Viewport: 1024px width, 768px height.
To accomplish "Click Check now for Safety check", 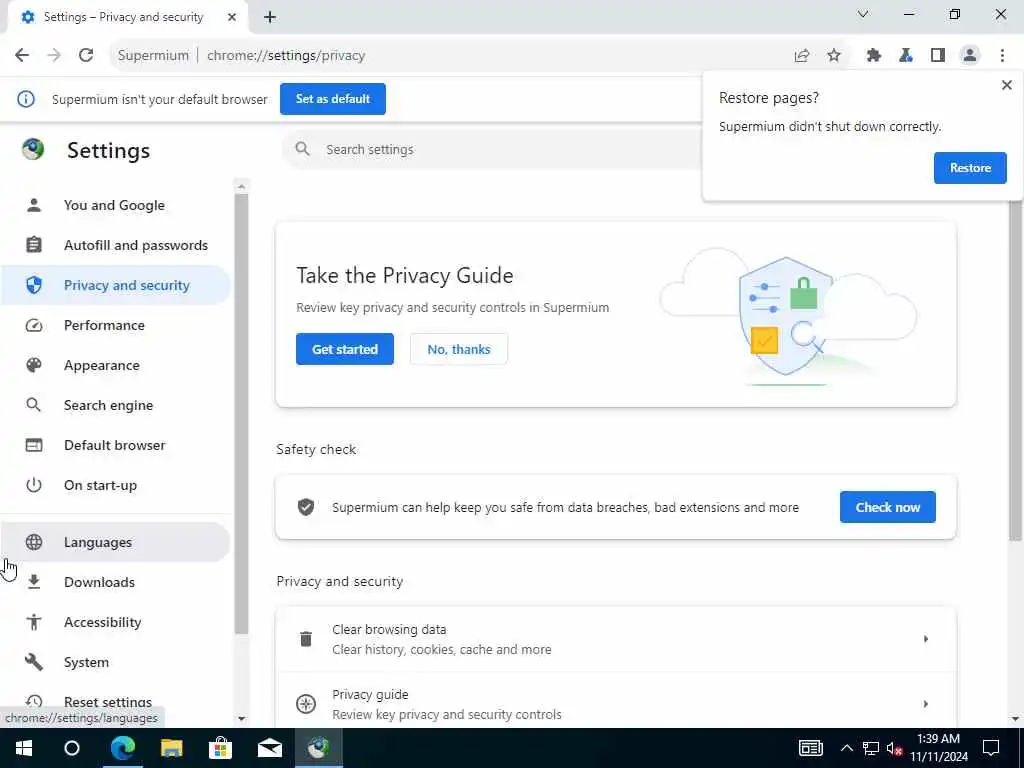I will coord(888,507).
